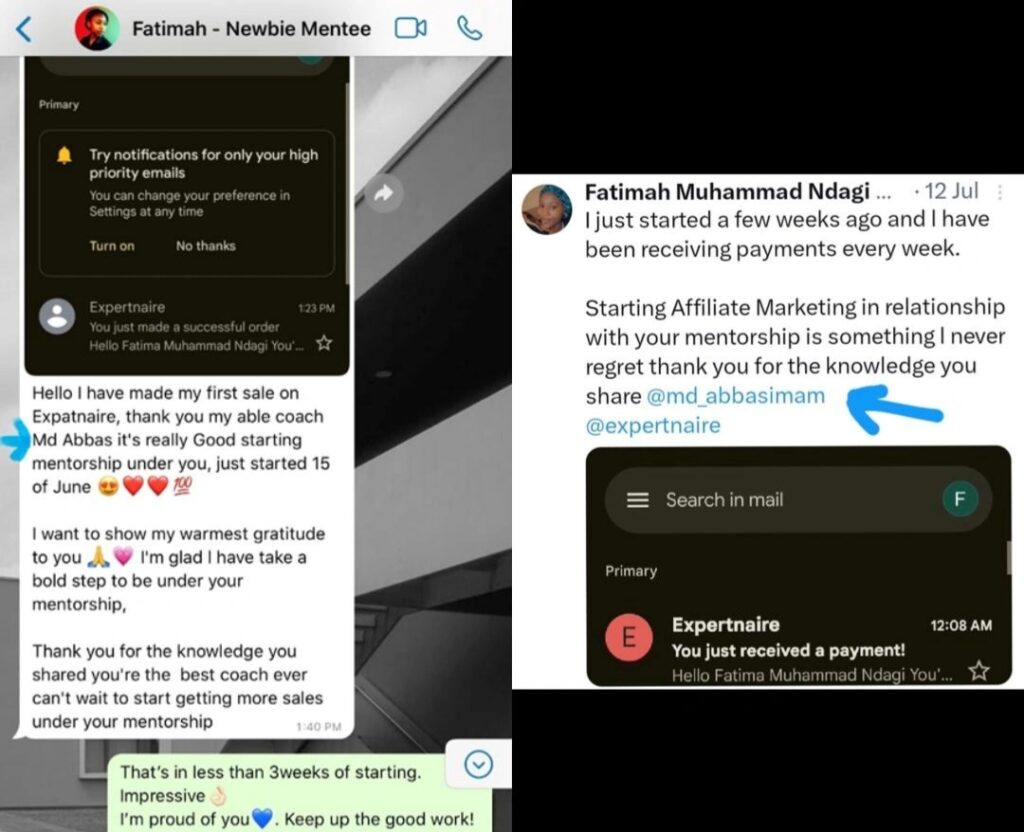Open the Gmail hamburger menu
This screenshot has height=832, width=1024.
coord(638,500)
